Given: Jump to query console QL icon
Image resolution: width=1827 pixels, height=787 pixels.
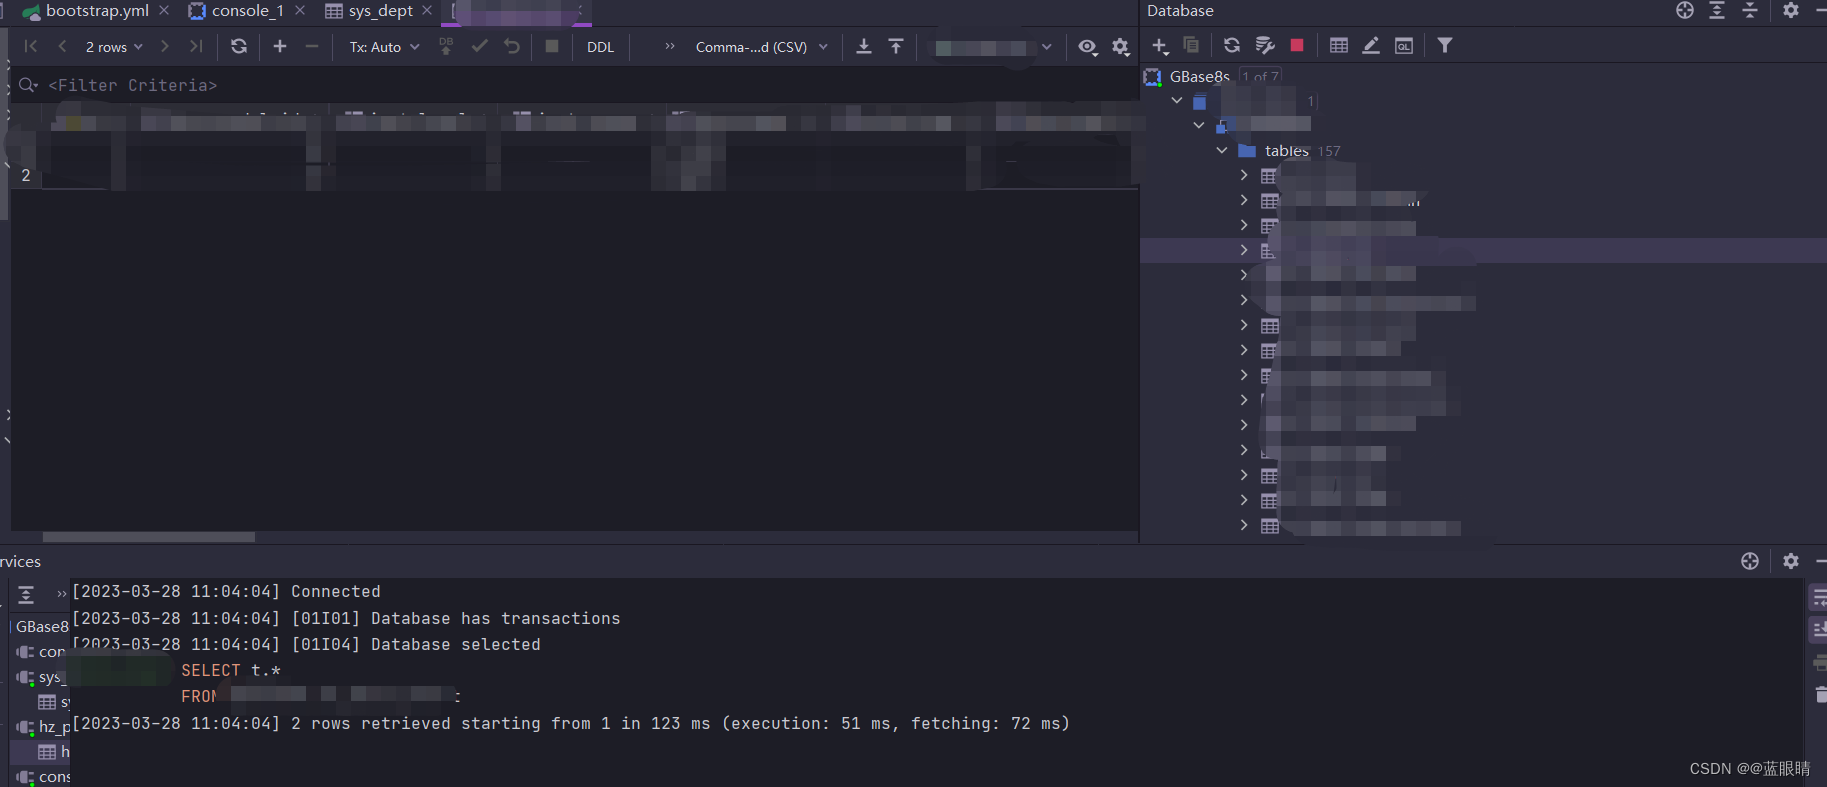Looking at the screenshot, I should (x=1404, y=46).
